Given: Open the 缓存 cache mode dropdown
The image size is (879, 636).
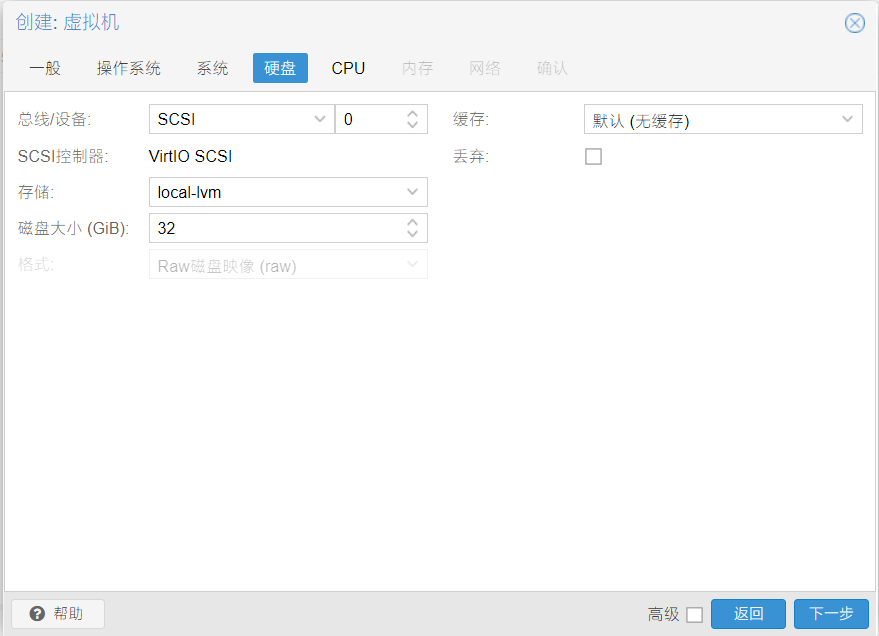Looking at the screenshot, I should pos(847,120).
